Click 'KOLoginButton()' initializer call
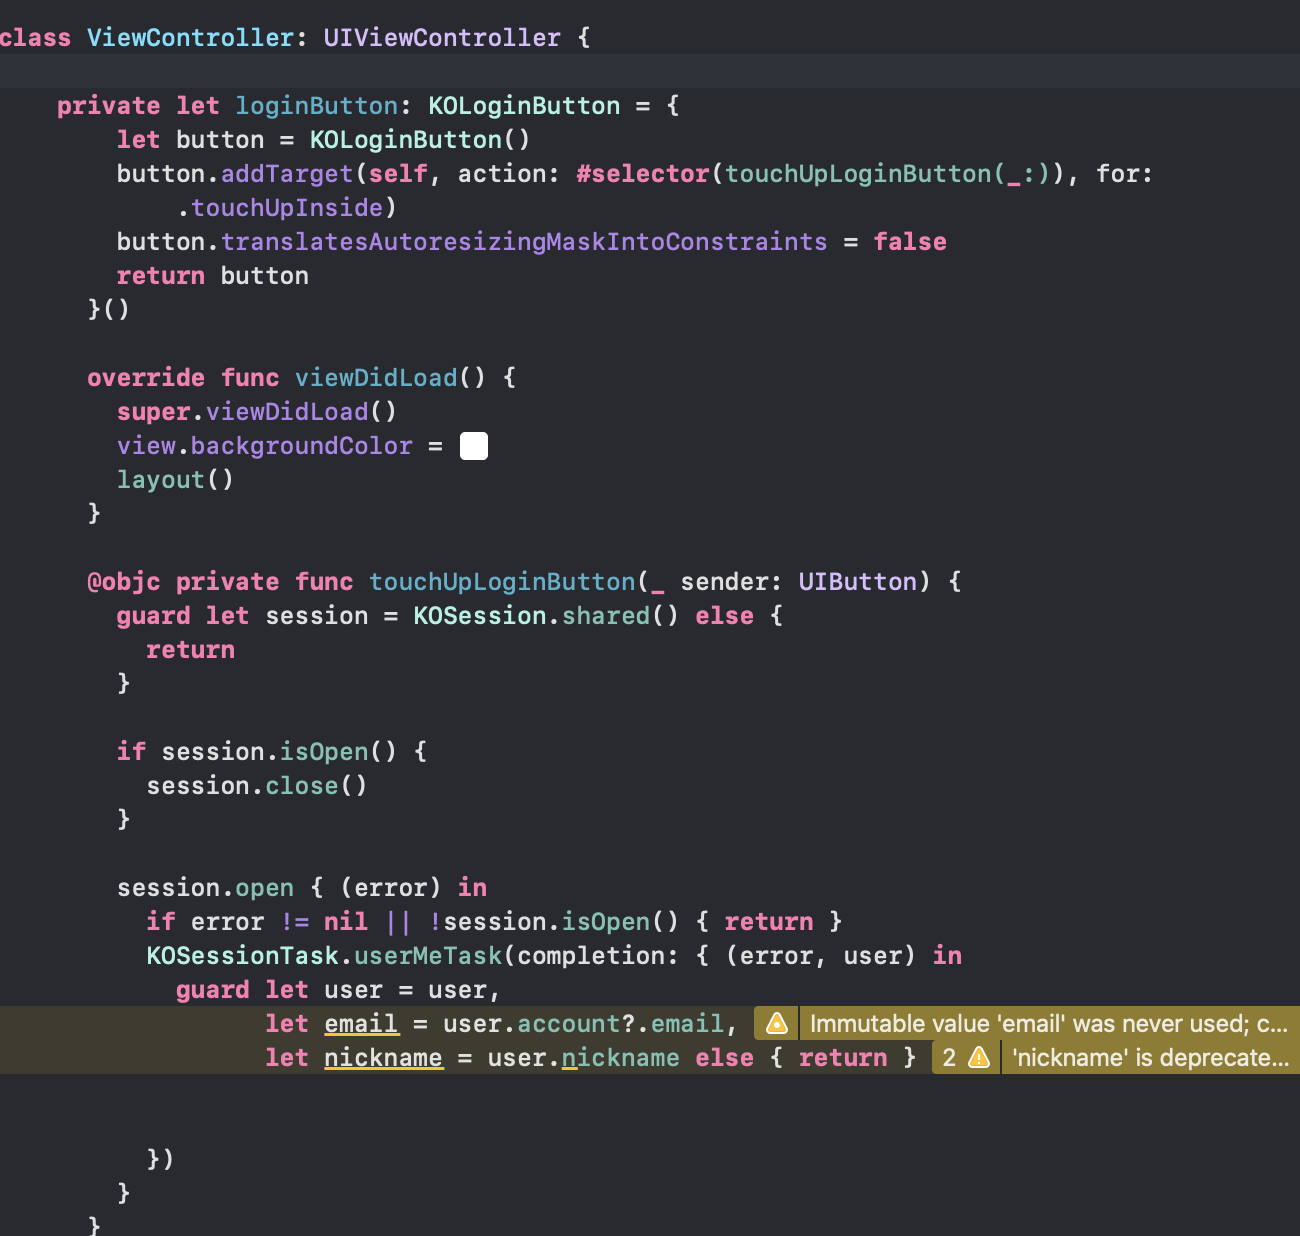1300x1236 pixels. (x=420, y=140)
